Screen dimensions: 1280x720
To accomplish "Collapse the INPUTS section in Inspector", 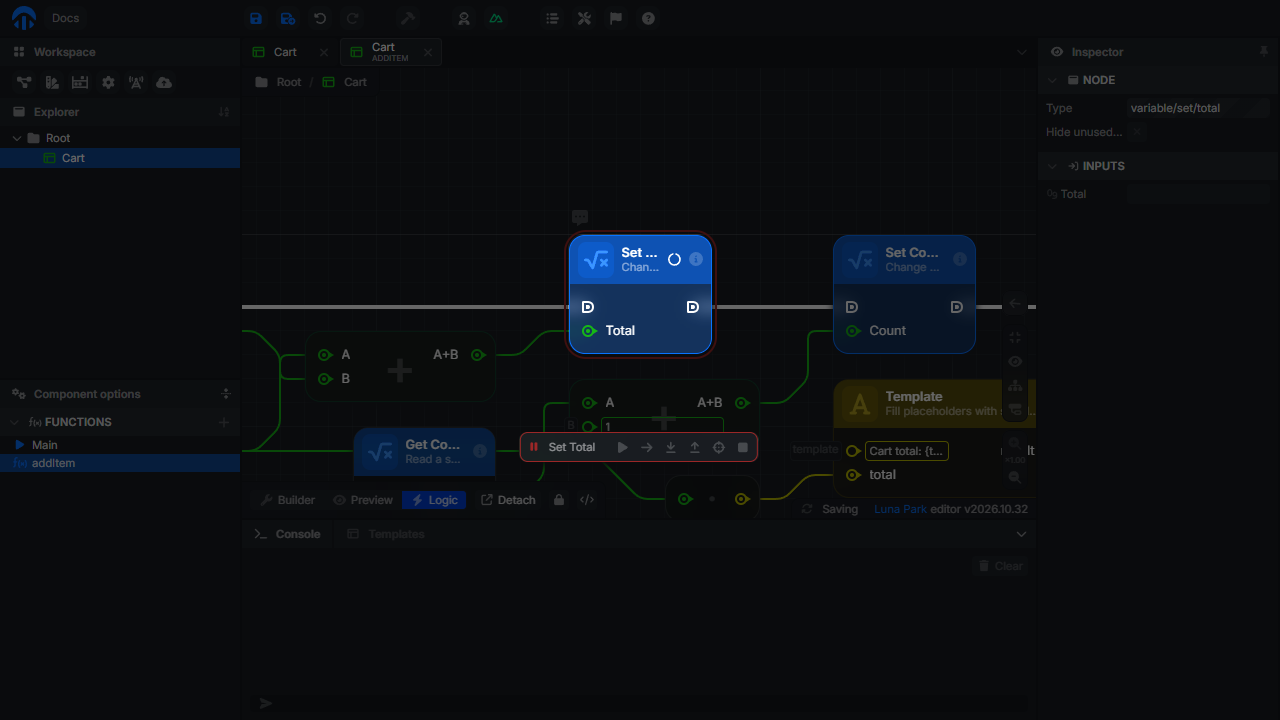I will tap(1052, 166).
